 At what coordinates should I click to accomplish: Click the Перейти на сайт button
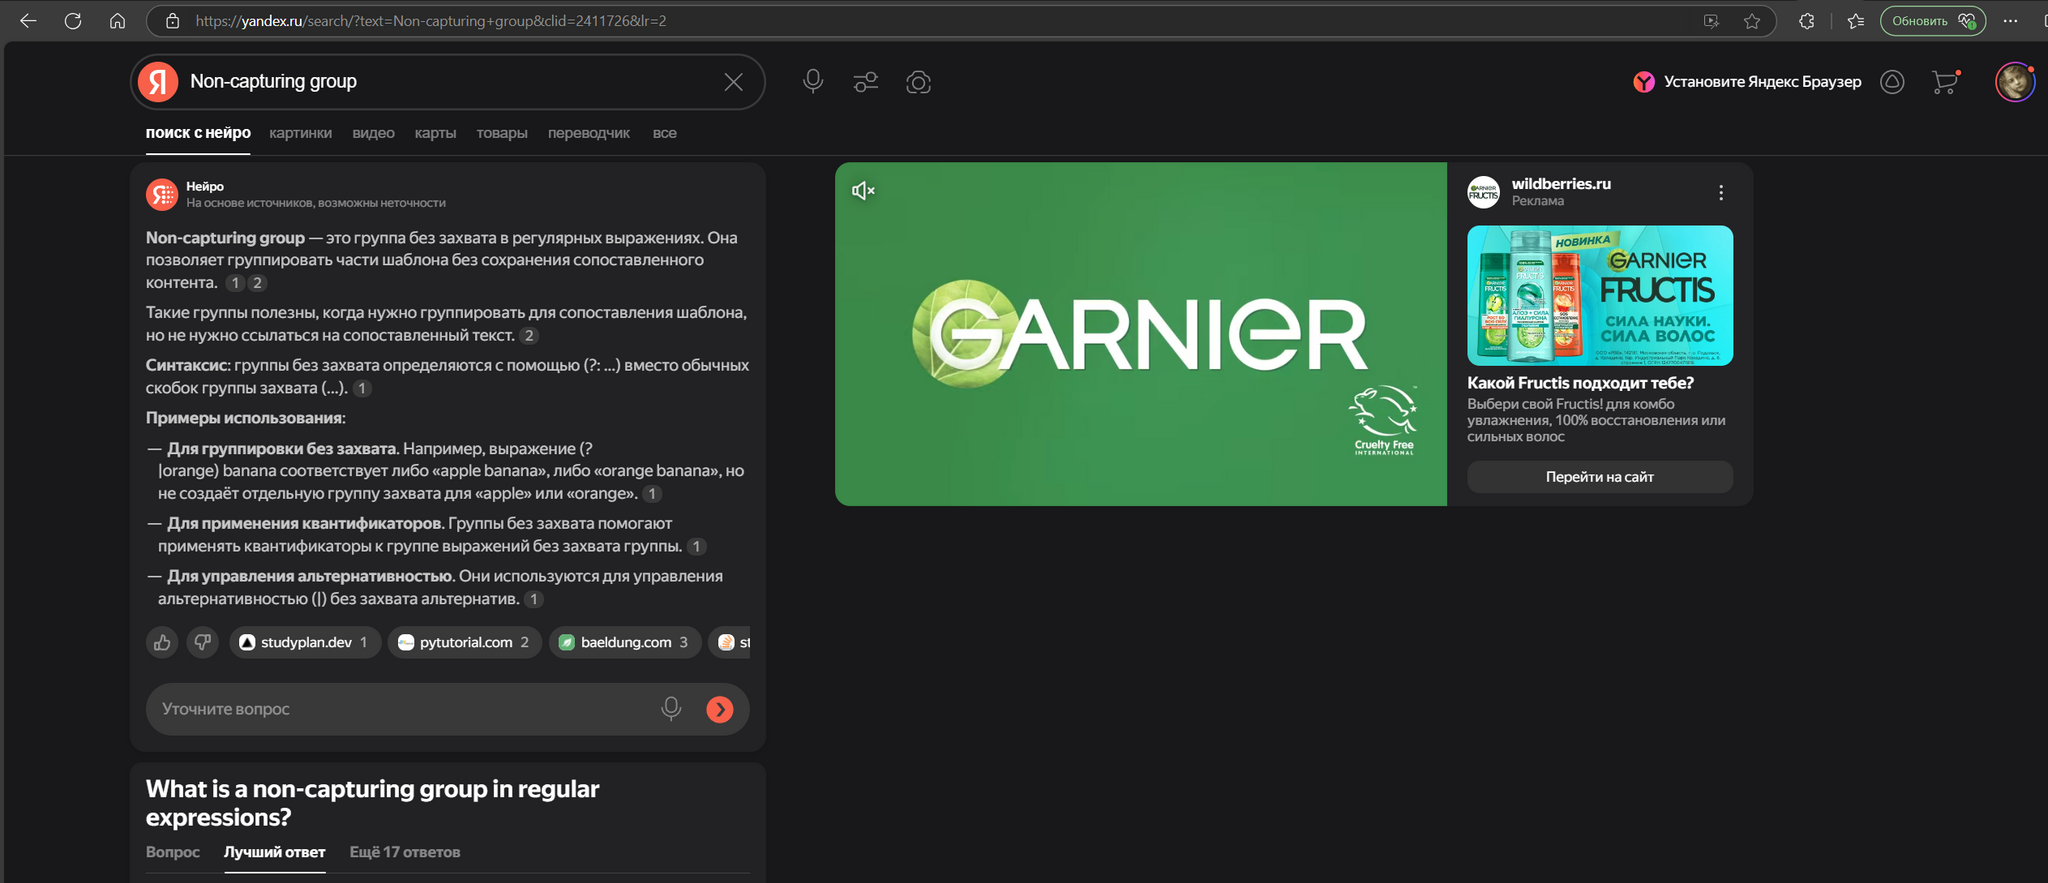[x=1599, y=477]
